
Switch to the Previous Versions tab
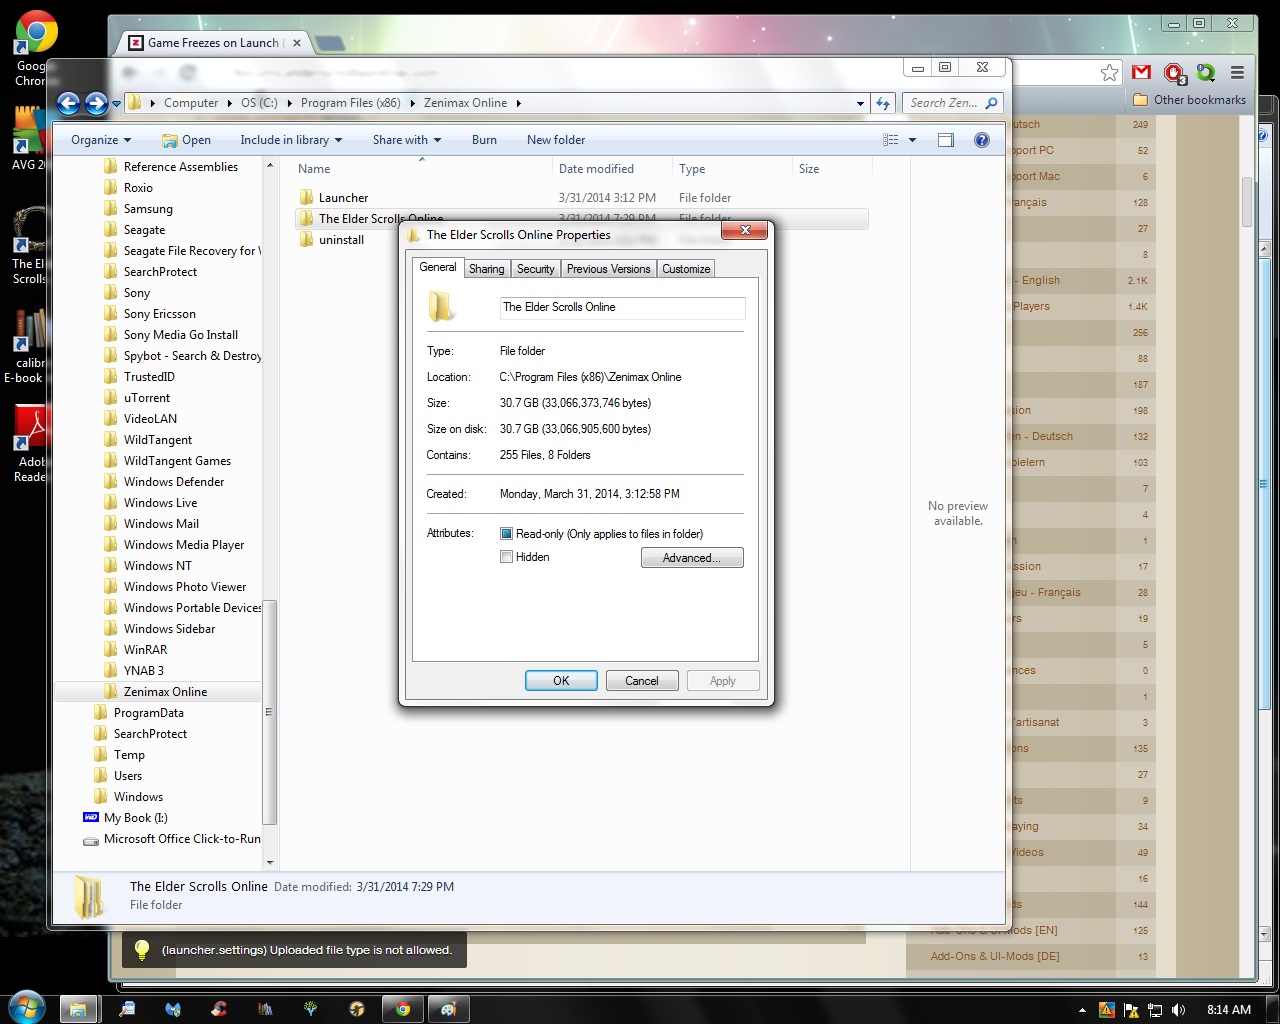tap(608, 269)
